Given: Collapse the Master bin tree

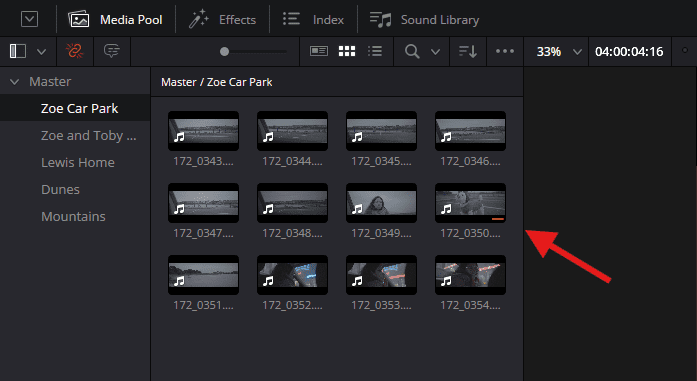Looking at the screenshot, I should coord(15,82).
